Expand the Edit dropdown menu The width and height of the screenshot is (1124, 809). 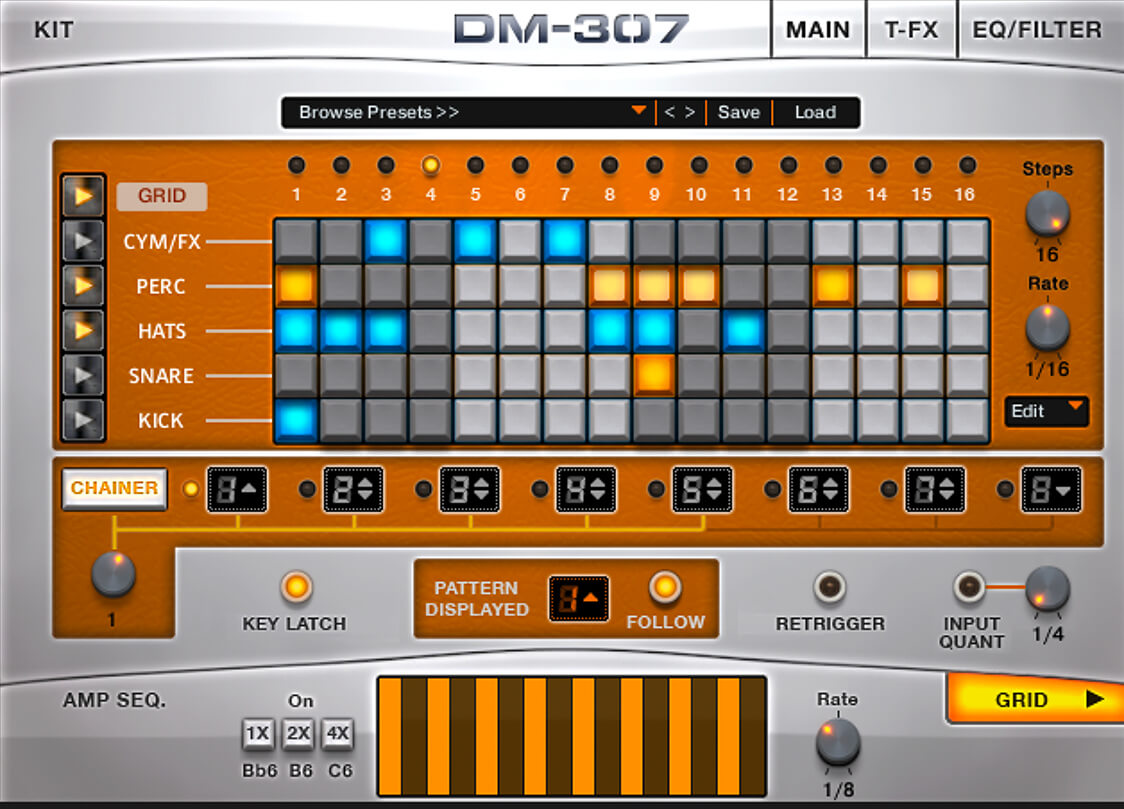pyautogui.click(x=1046, y=411)
